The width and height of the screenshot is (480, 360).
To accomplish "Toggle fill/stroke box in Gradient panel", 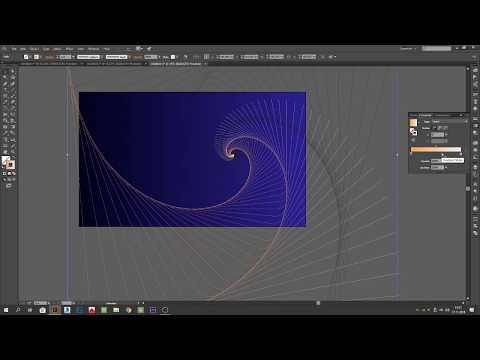I will pos(413,132).
